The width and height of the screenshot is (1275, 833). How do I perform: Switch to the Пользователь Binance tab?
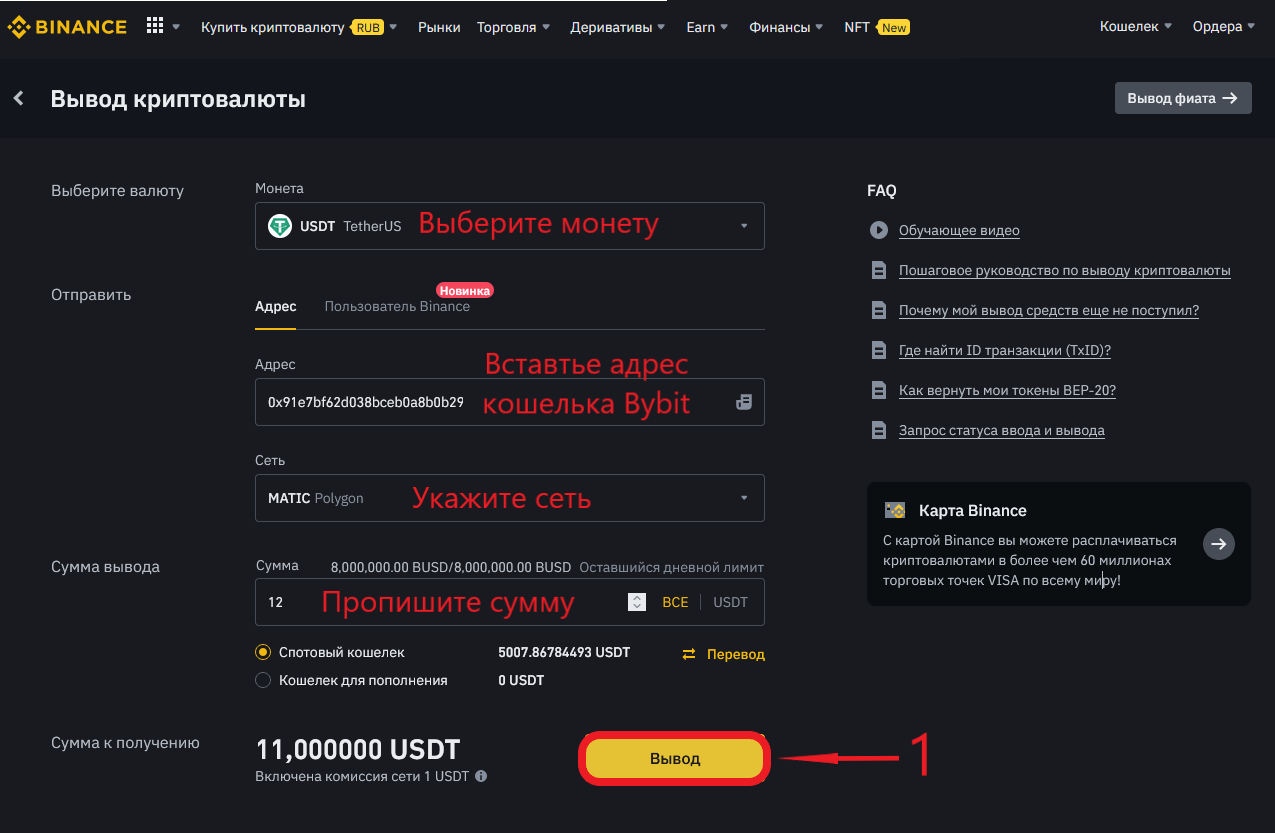(397, 306)
